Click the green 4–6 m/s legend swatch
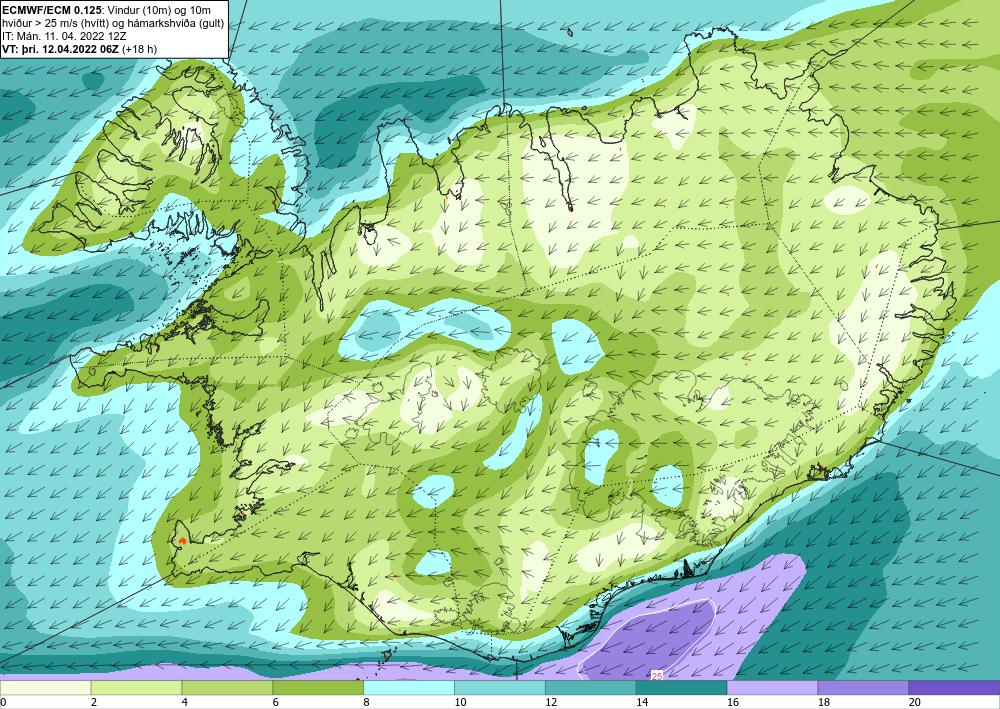This screenshot has width=1000, height=709. tap(227, 688)
